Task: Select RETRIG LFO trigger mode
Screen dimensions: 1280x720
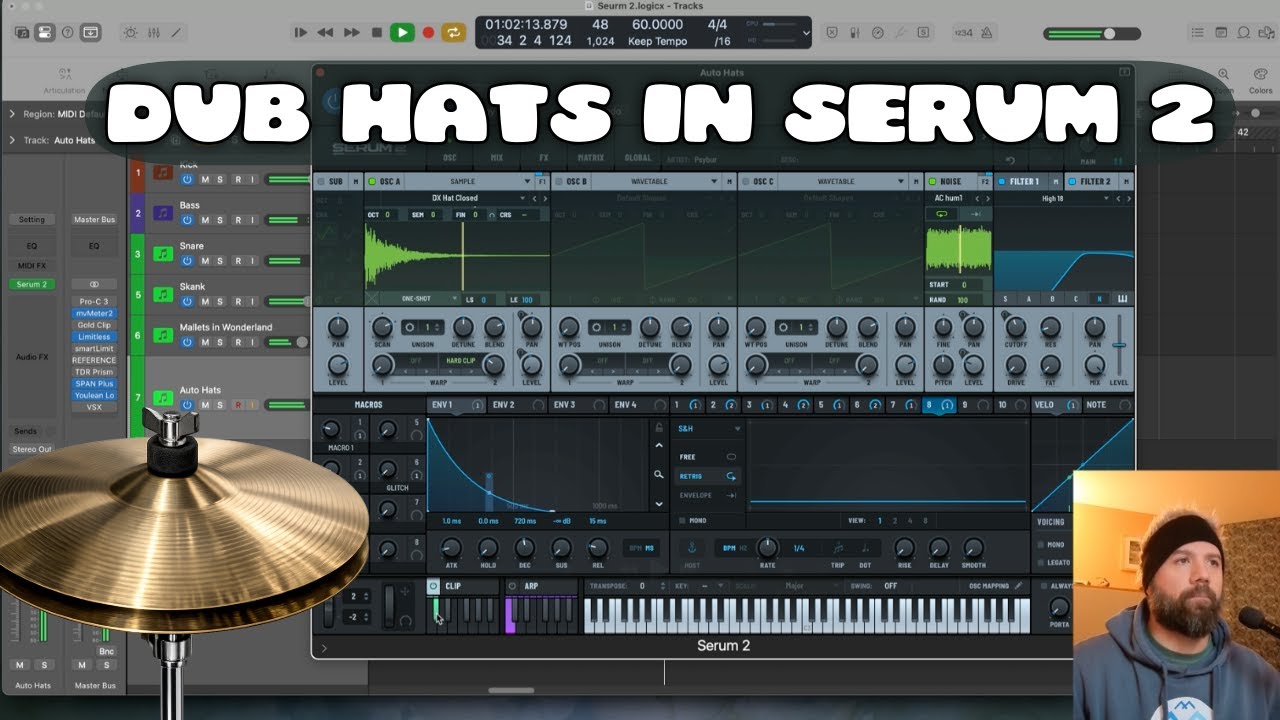Action: pyautogui.click(x=708, y=476)
